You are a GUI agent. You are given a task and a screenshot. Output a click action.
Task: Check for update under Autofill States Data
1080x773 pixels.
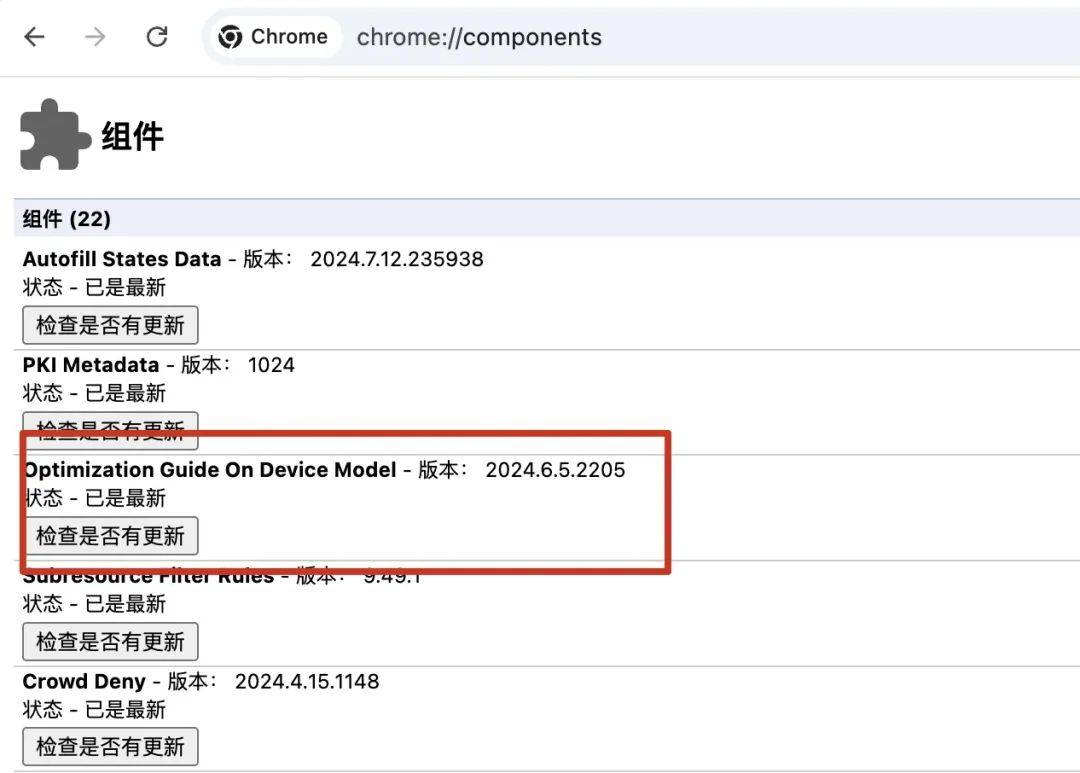click(110, 325)
